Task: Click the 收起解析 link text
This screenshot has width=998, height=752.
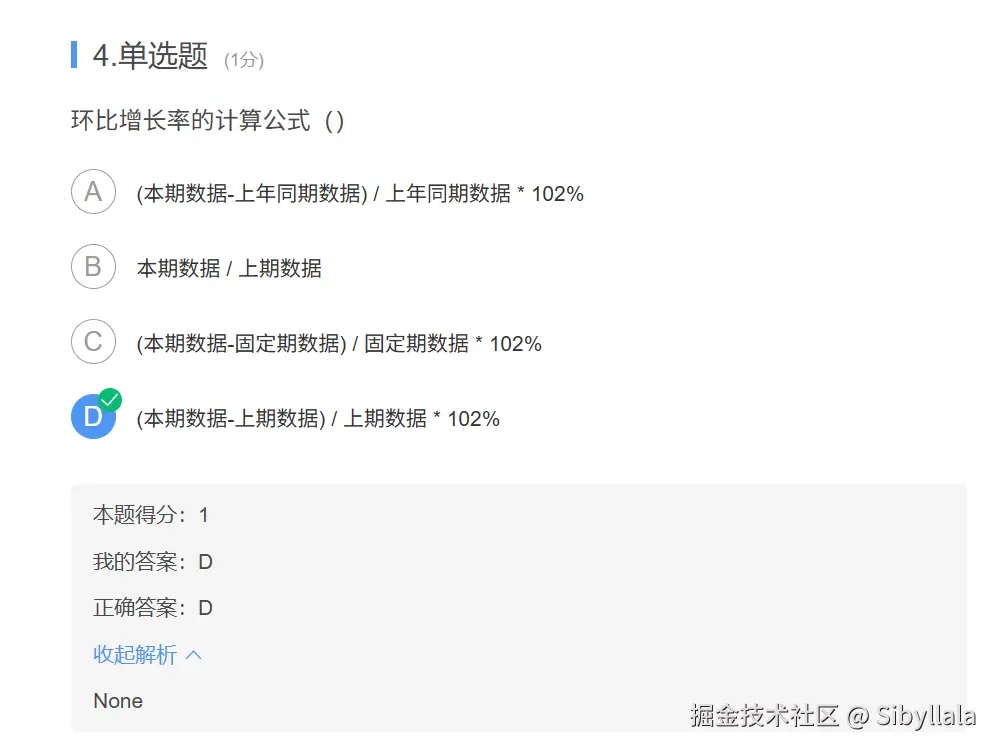Action: 135,655
